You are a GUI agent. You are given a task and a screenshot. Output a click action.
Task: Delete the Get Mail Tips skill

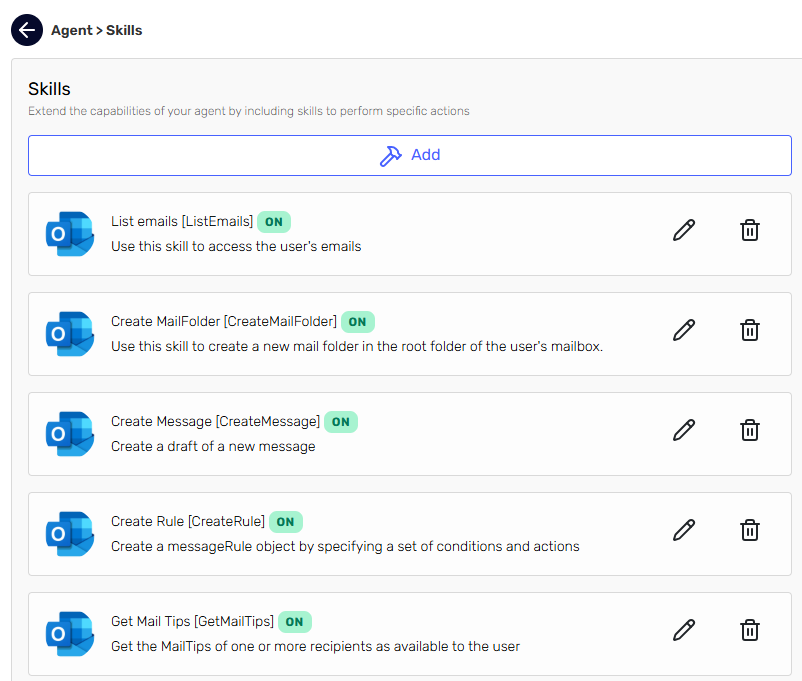749,630
